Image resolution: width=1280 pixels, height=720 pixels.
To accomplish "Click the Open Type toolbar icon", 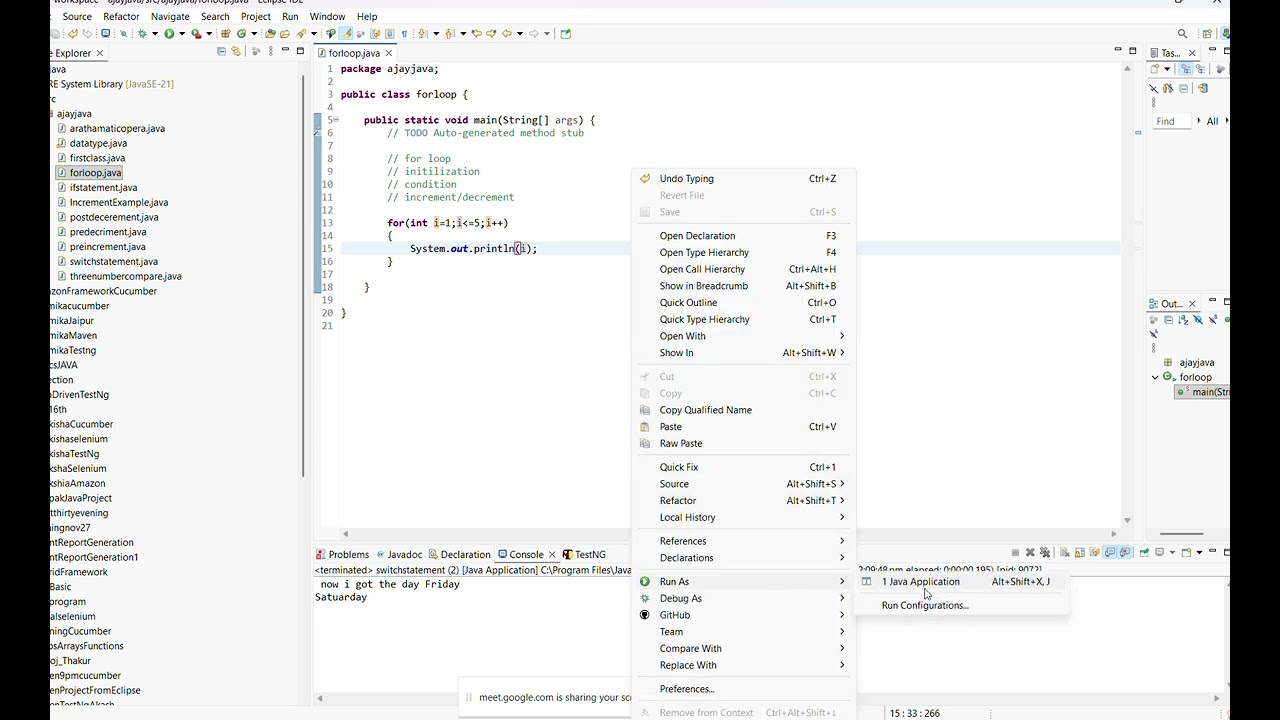I will click(x=271, y=33).
